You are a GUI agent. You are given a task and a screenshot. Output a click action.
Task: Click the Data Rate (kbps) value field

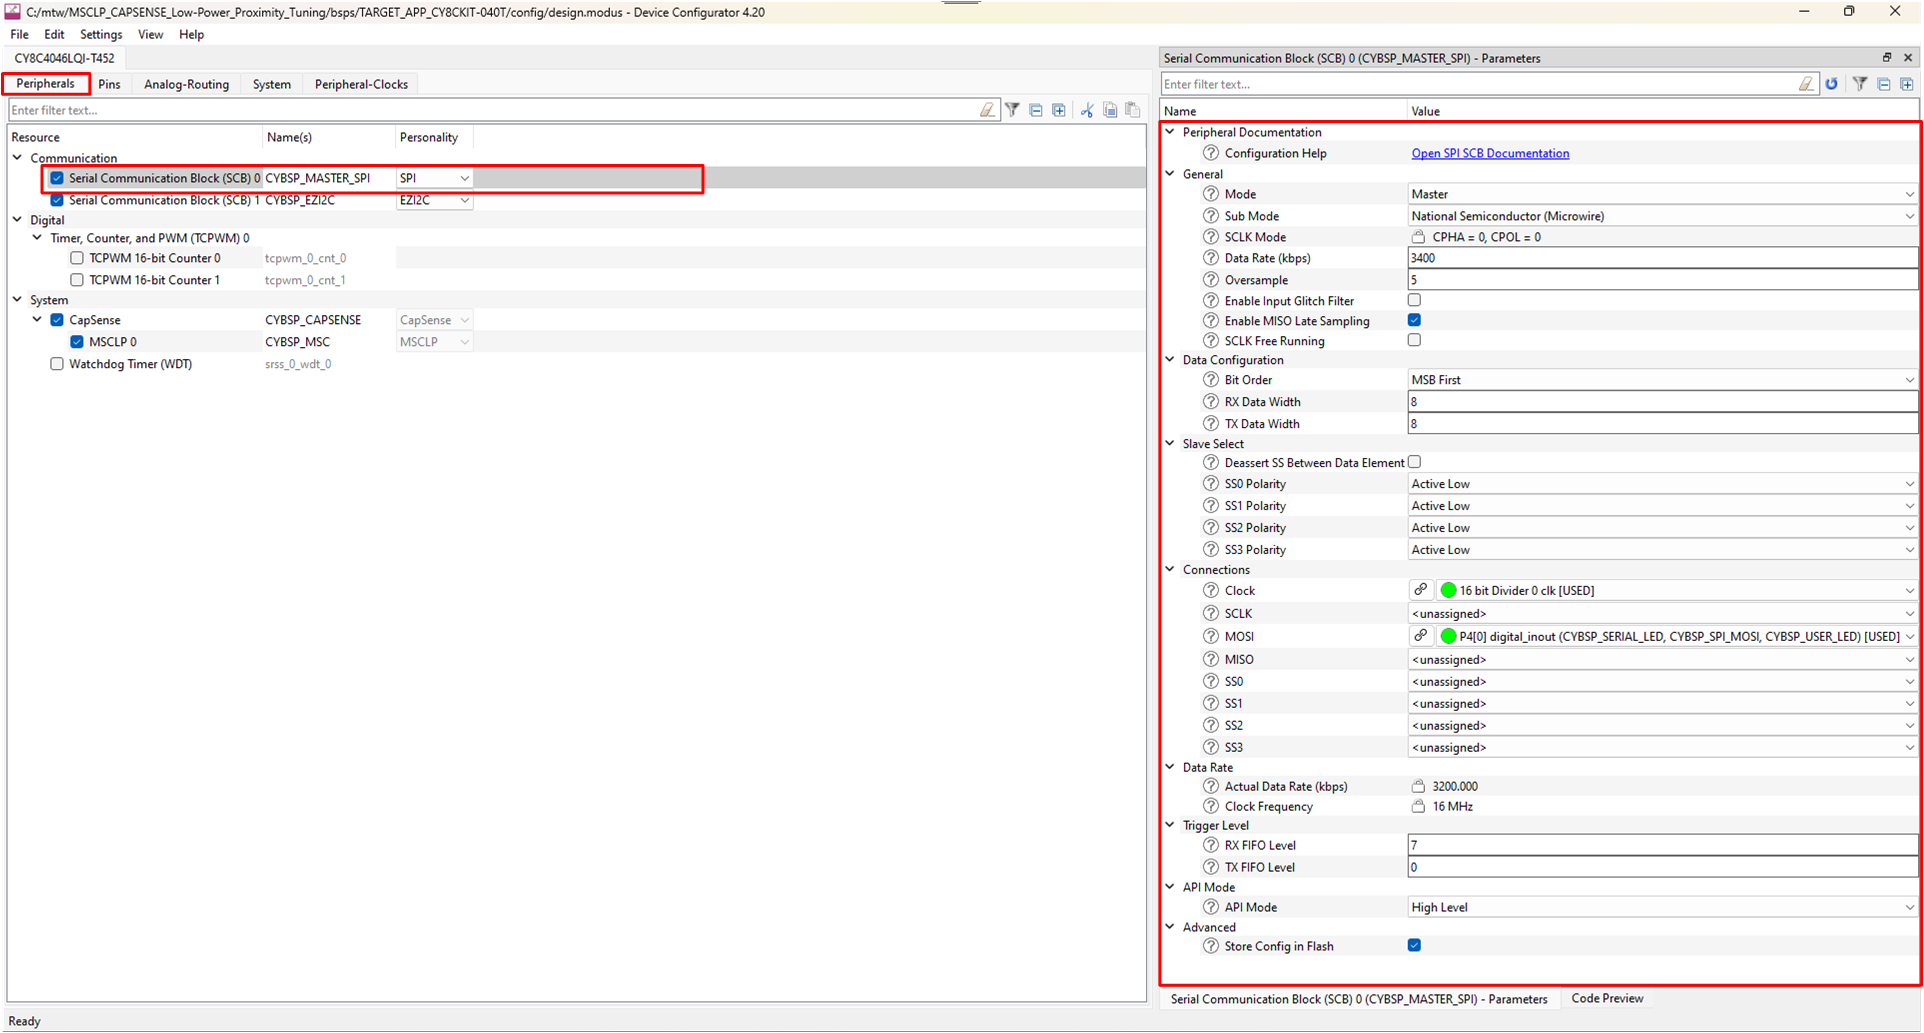click(x=1662, y=258)
